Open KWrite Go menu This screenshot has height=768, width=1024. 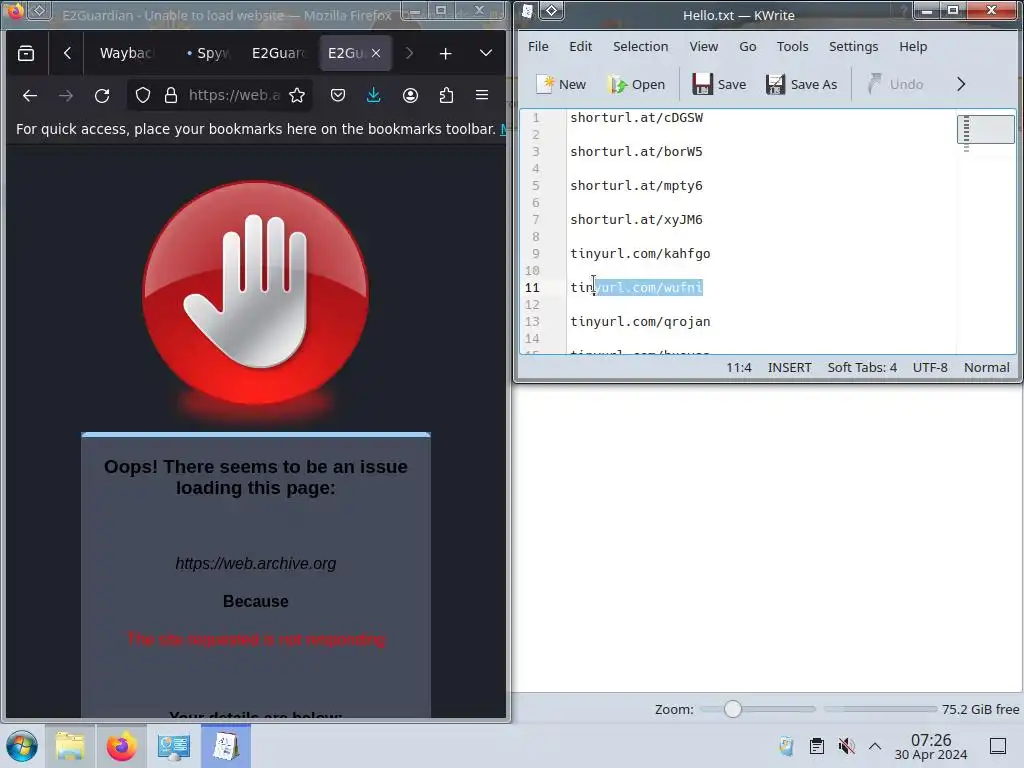click(748, 46)
